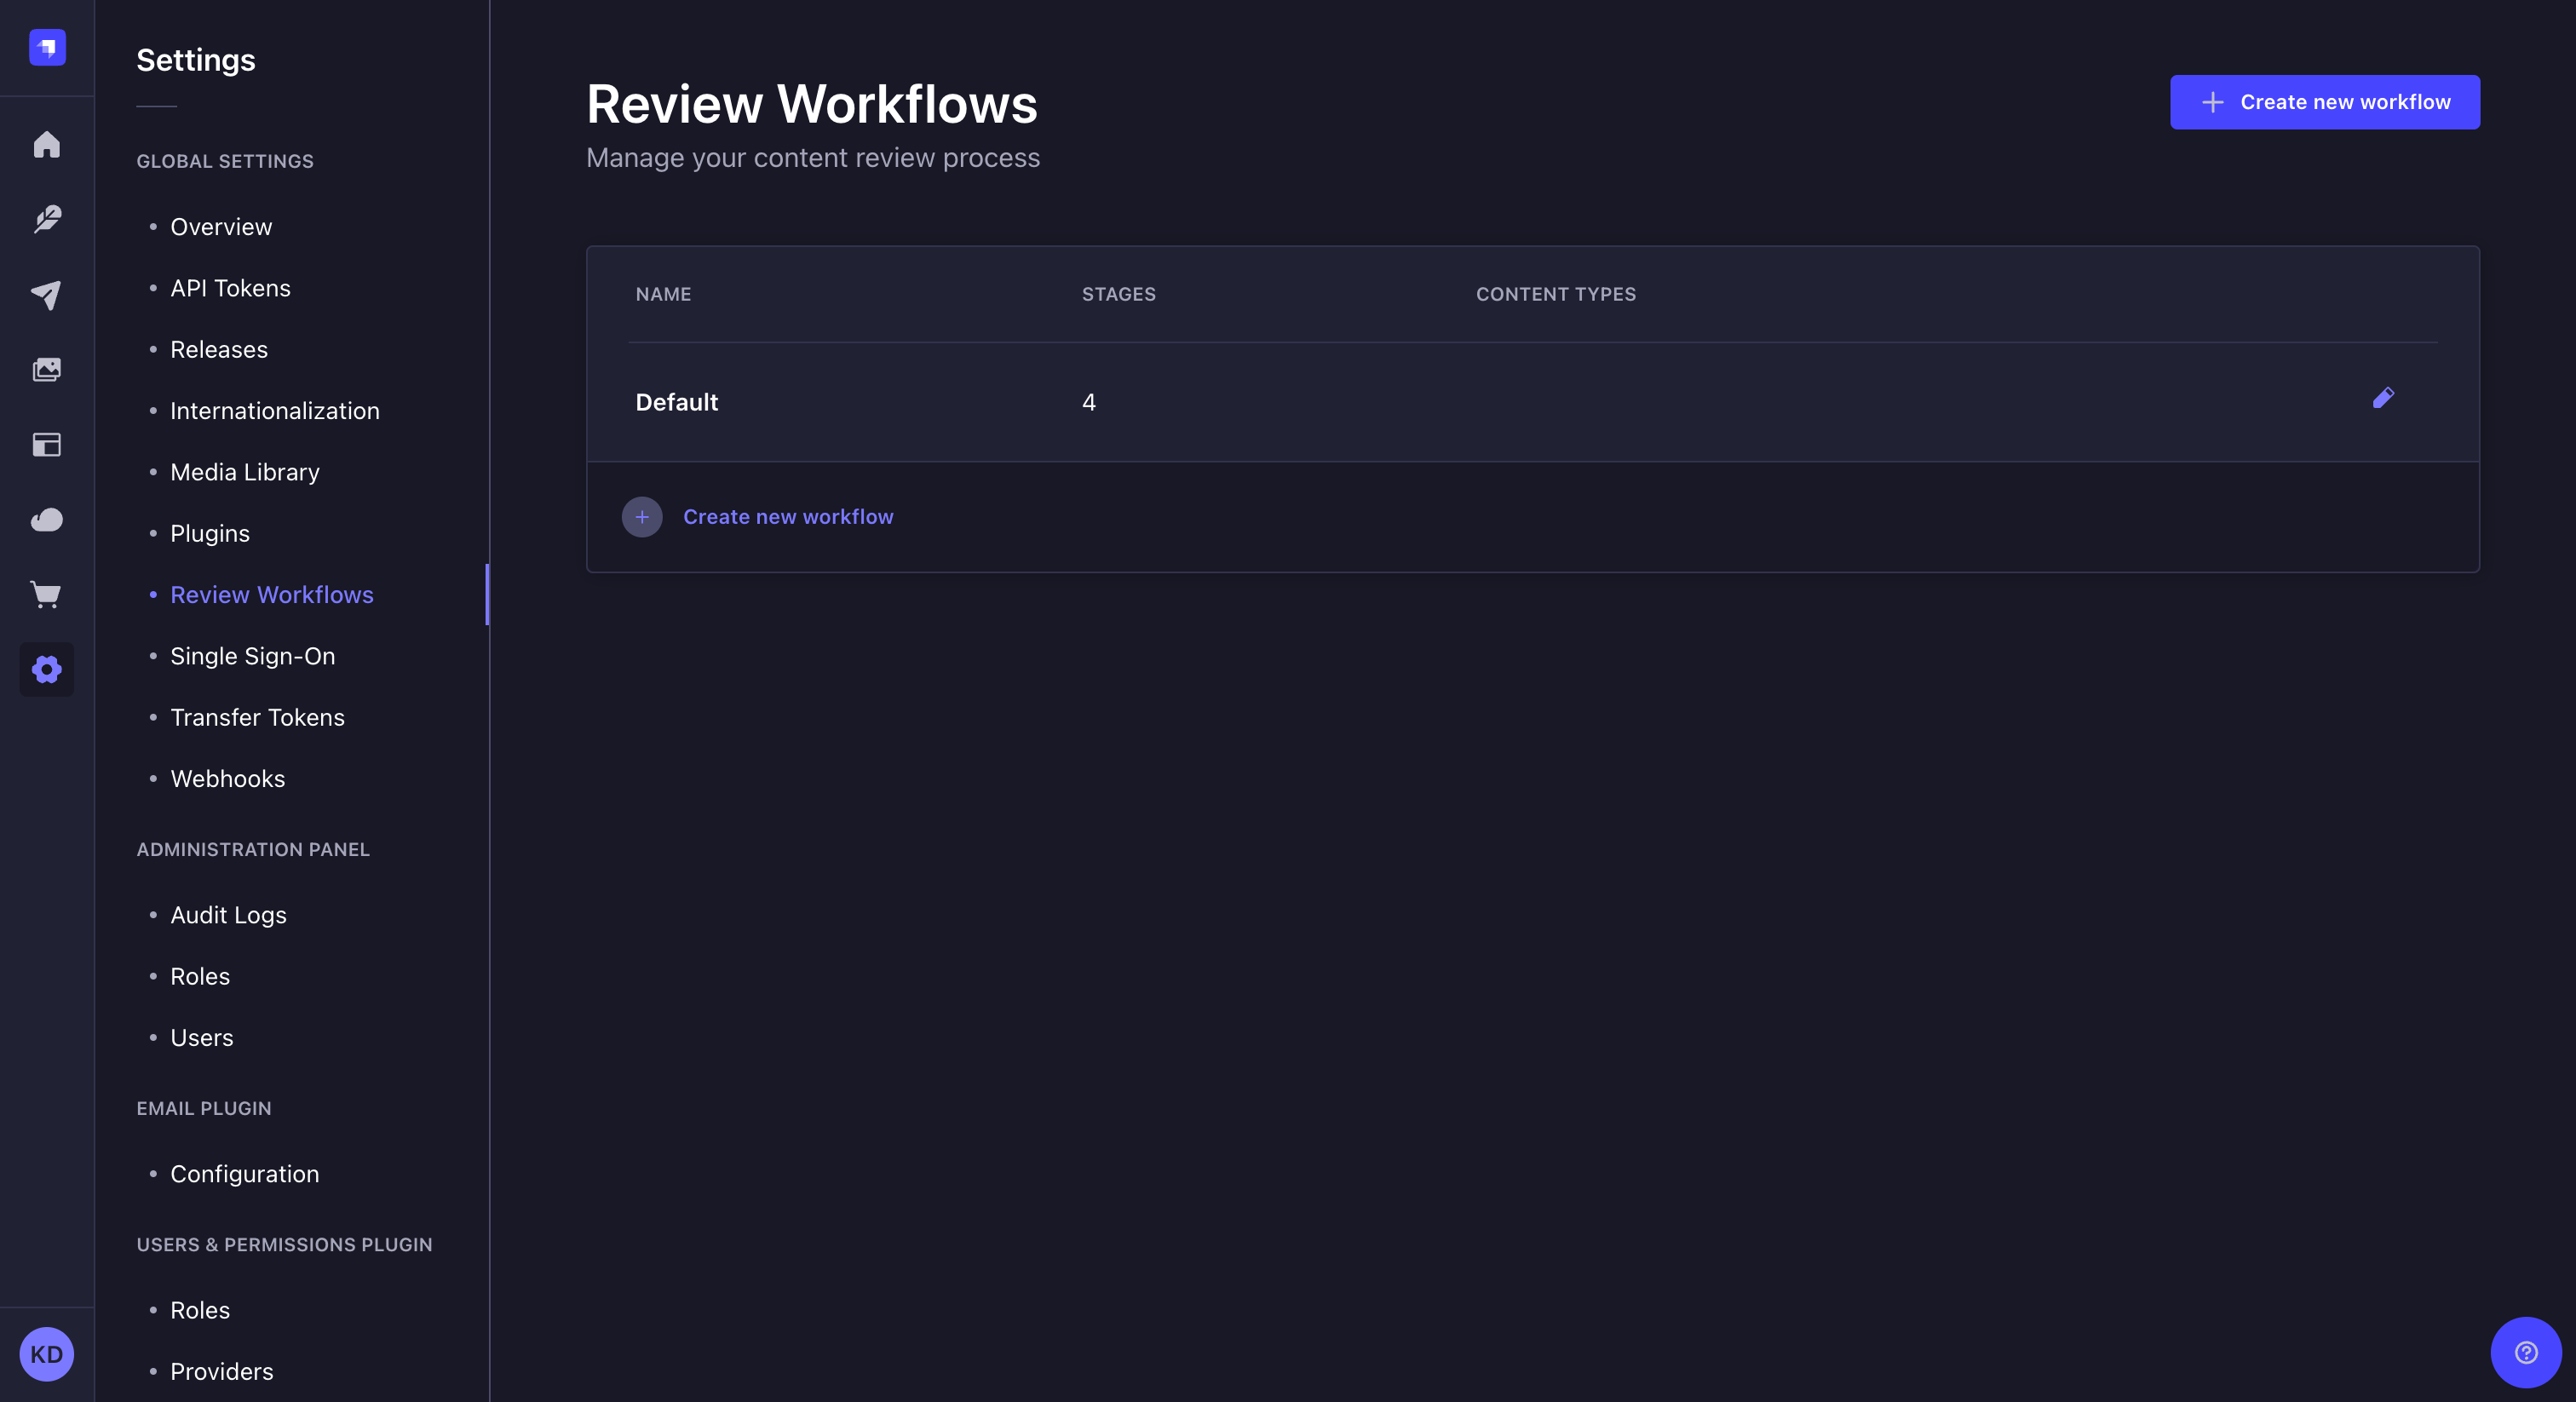2576x1402 pixels.
Task: Open Providers under Users & Permissions
Action: [x=221, y=1371]
